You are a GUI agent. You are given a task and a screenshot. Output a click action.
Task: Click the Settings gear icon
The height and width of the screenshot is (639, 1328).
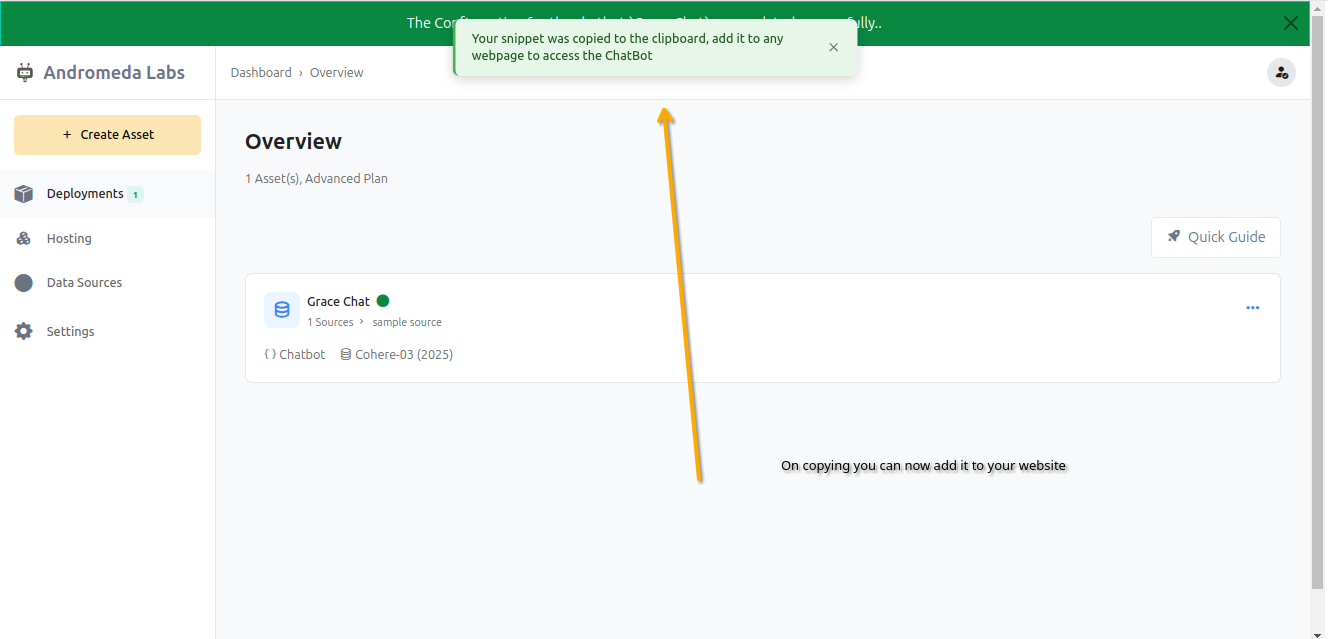pyautogui.click(x=24, y=331)
